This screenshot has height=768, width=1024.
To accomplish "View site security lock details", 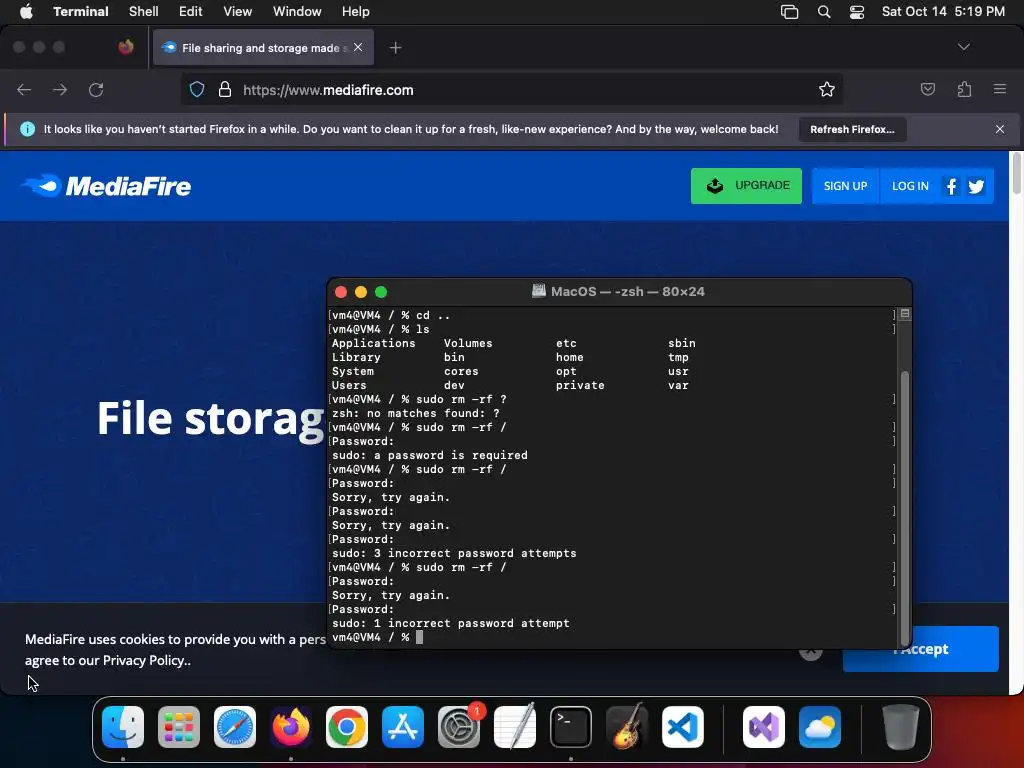I will pyautogui.click(x=225, y=89).
